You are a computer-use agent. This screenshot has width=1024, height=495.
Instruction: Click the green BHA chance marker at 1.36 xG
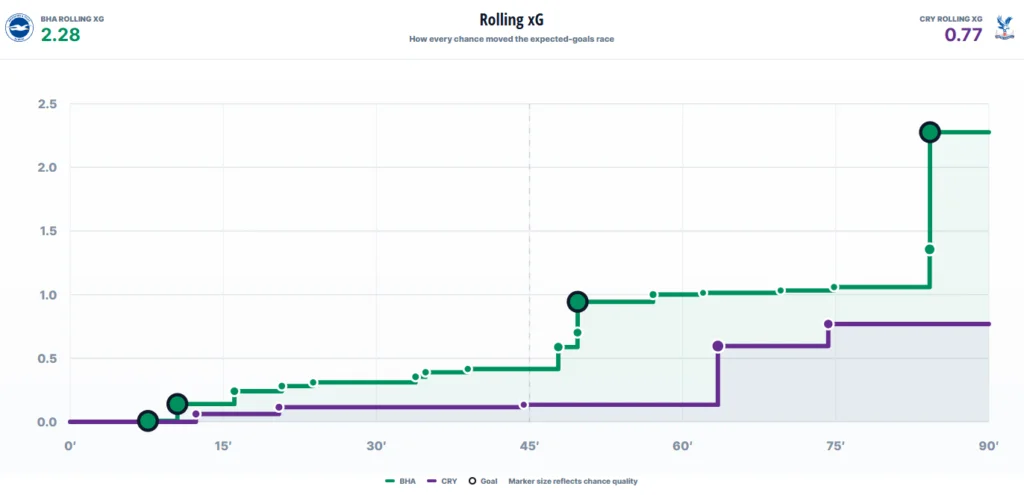click(x=929, y=249)
